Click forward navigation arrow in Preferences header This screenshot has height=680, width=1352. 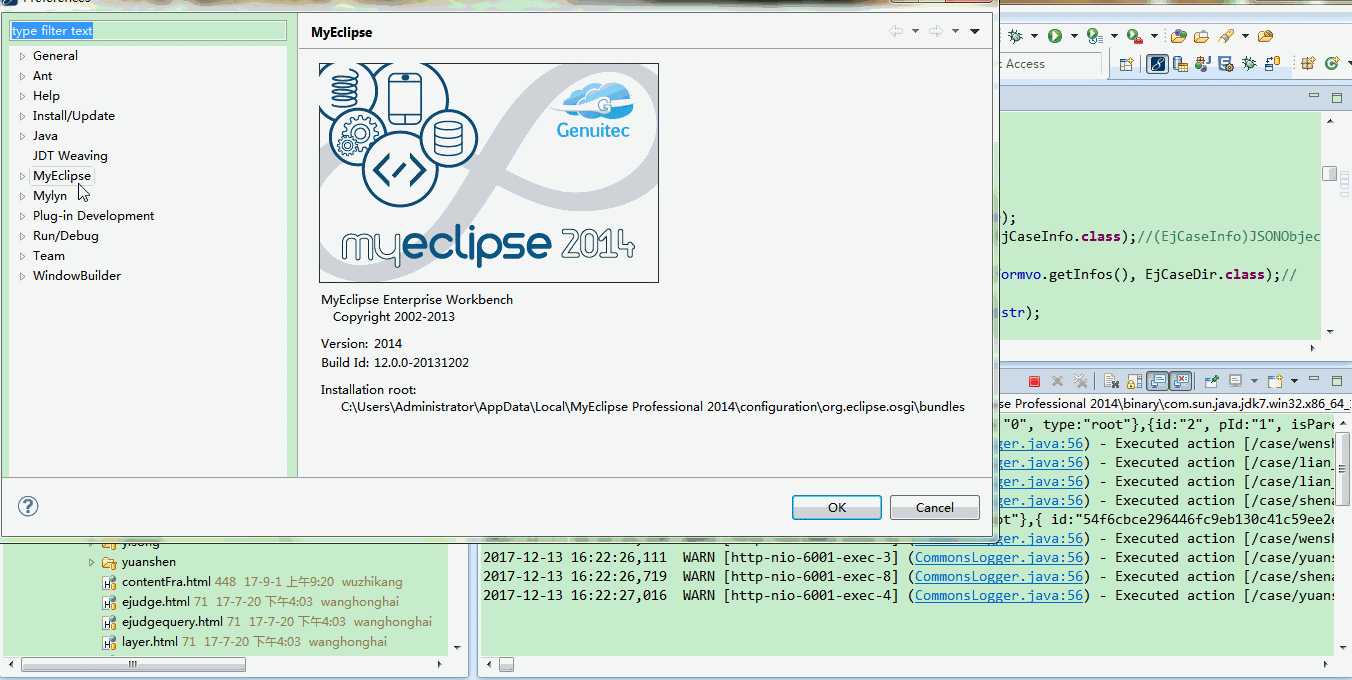(x=936, y=32)
